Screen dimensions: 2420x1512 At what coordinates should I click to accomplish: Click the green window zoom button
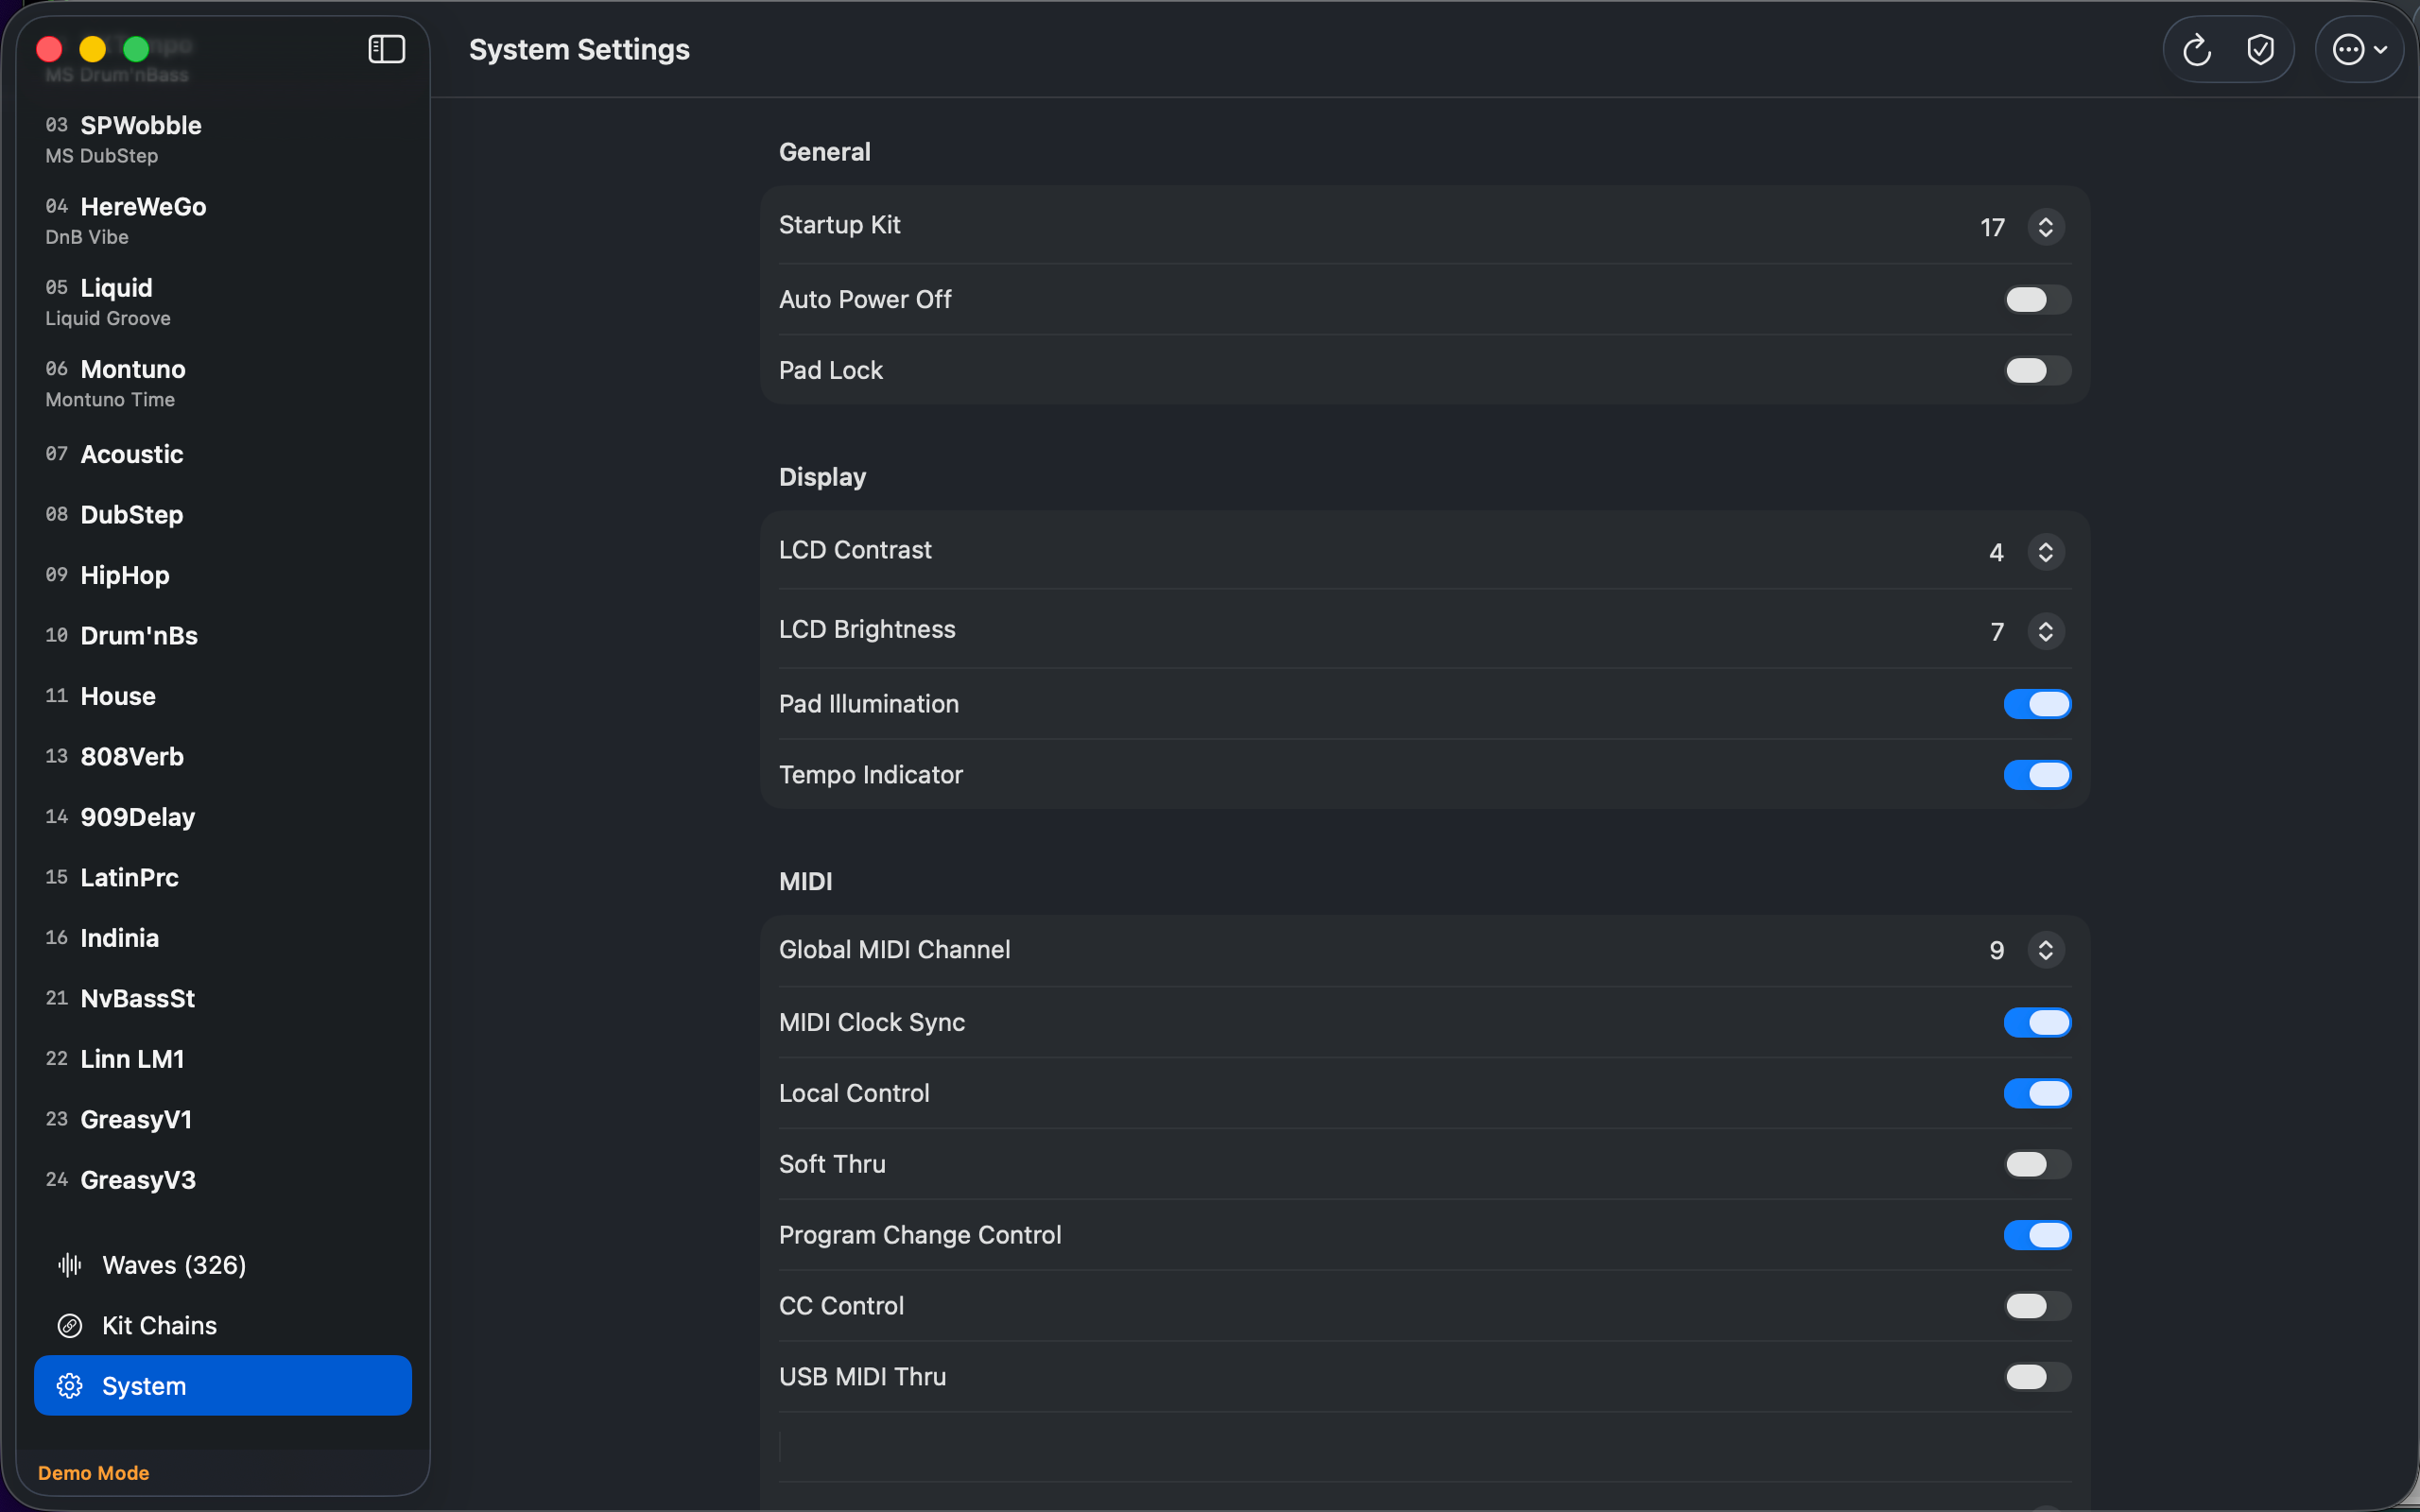coord(136,49)
